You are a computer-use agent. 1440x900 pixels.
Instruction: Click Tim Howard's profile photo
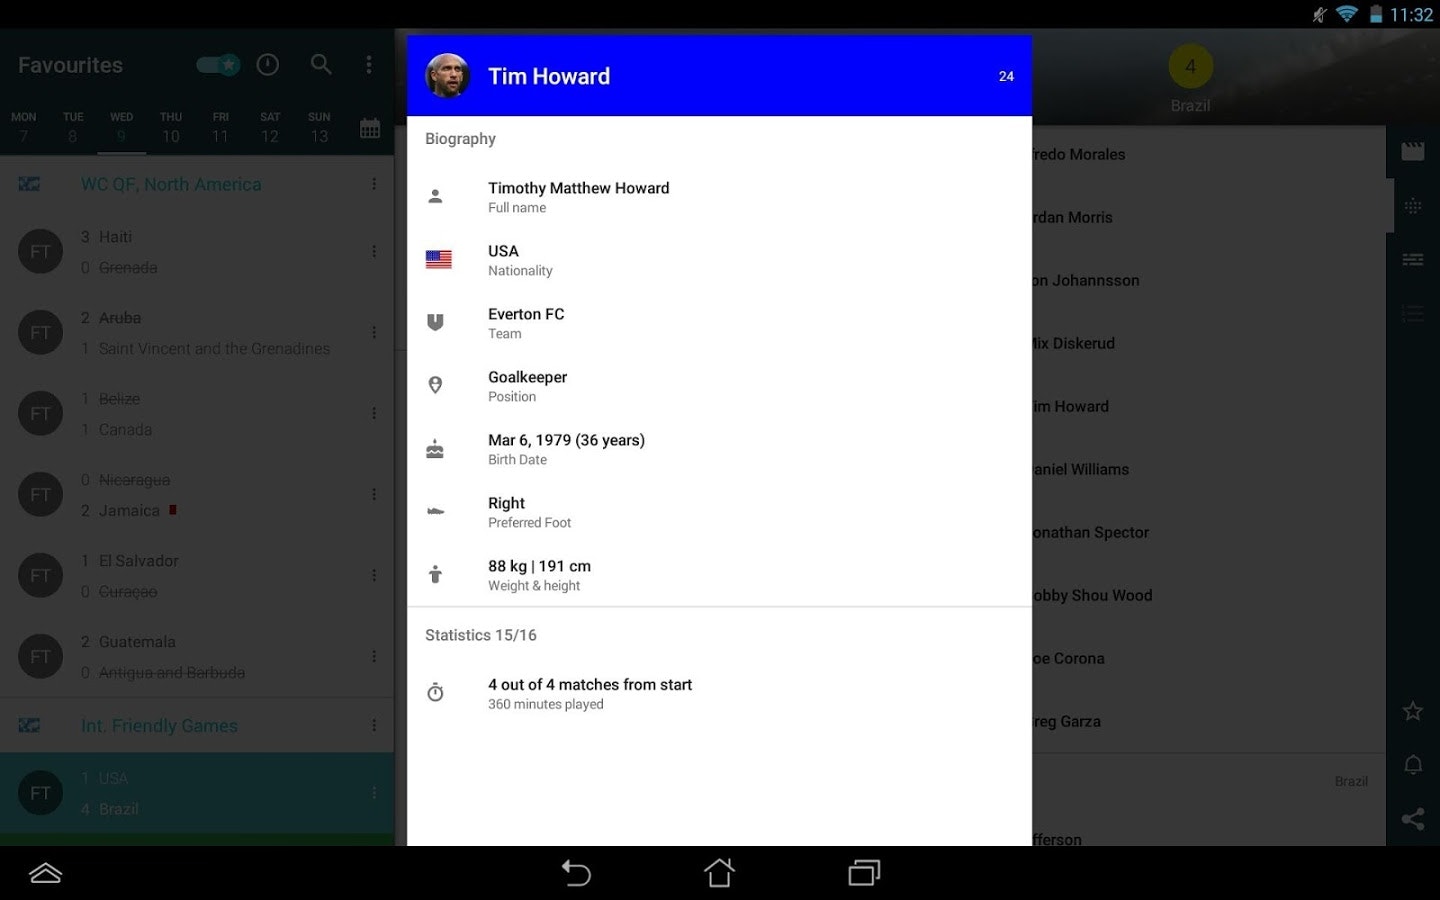pyautogui.click(x=448, y=76)
